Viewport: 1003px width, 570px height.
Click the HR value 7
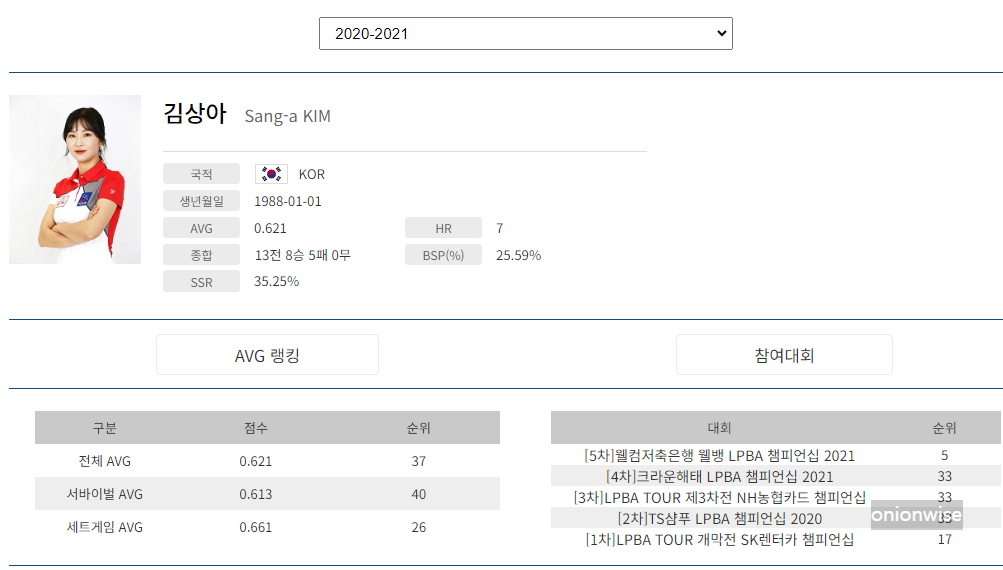500,228
